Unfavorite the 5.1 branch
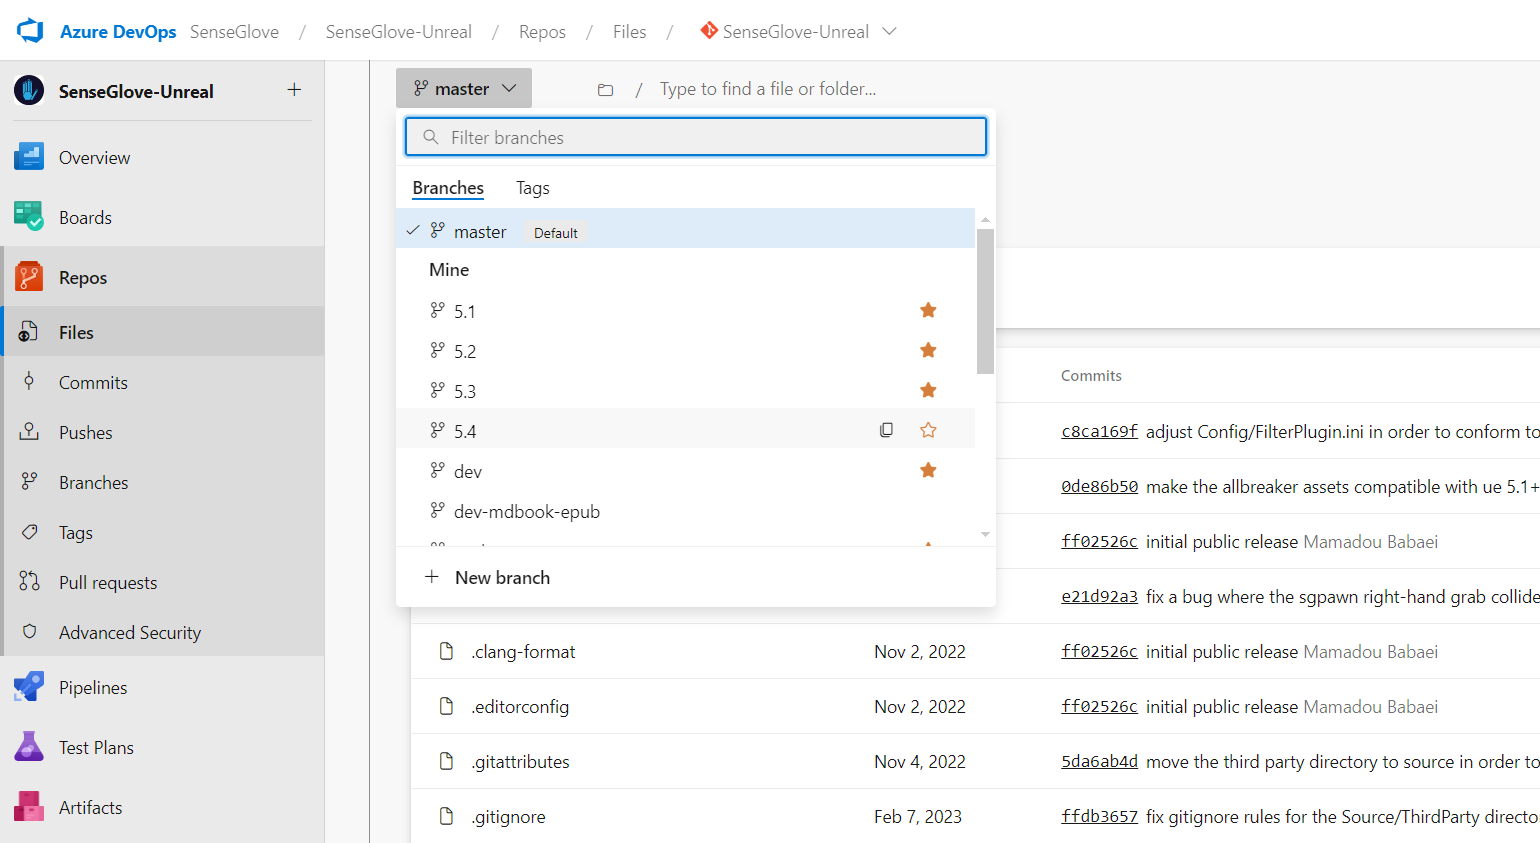 click(x=928, y=310)
